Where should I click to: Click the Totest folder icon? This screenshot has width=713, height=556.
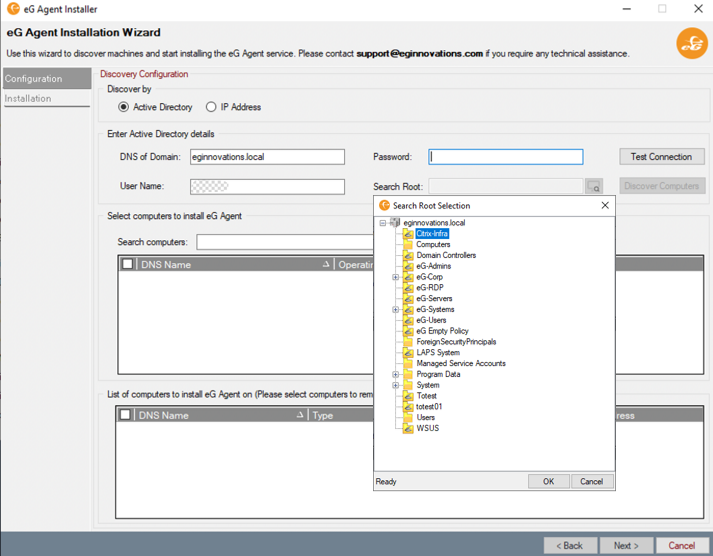tap(408, 396)
